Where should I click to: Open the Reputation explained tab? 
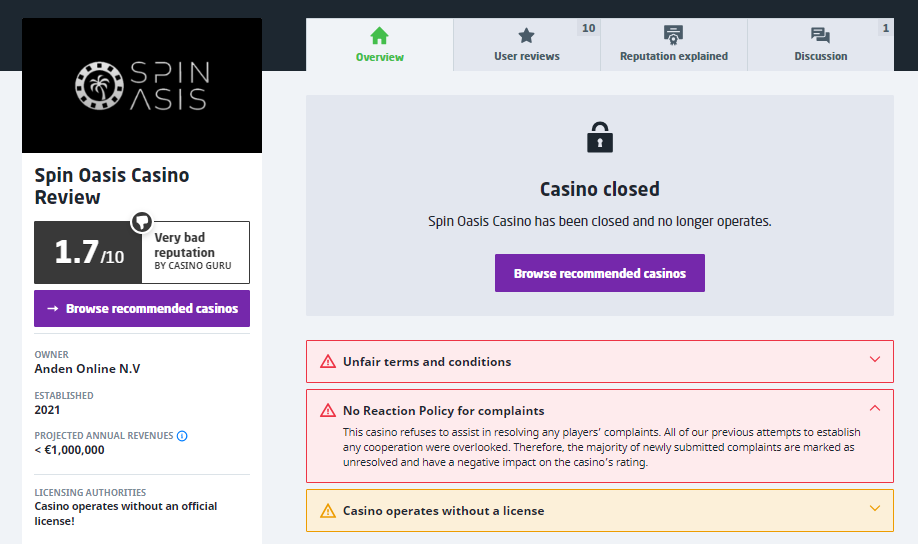click(673, 46)
